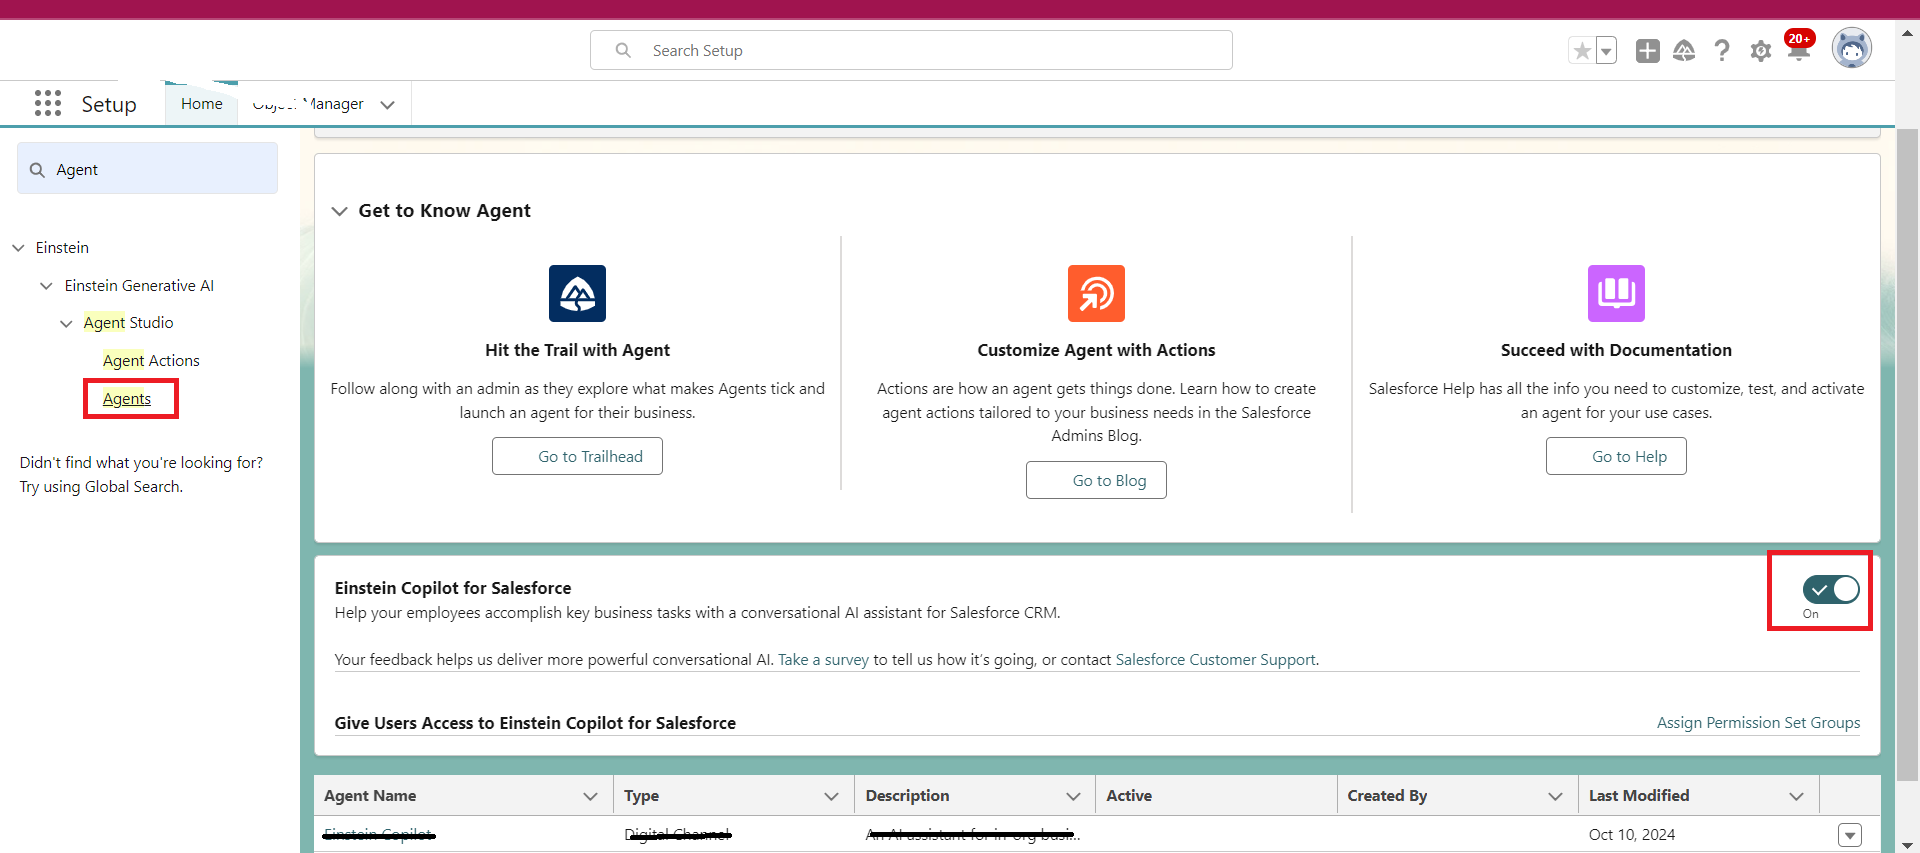Click the Oct 10, 2024 date cell
The image size is (1920, 853).
(1632, 835)
